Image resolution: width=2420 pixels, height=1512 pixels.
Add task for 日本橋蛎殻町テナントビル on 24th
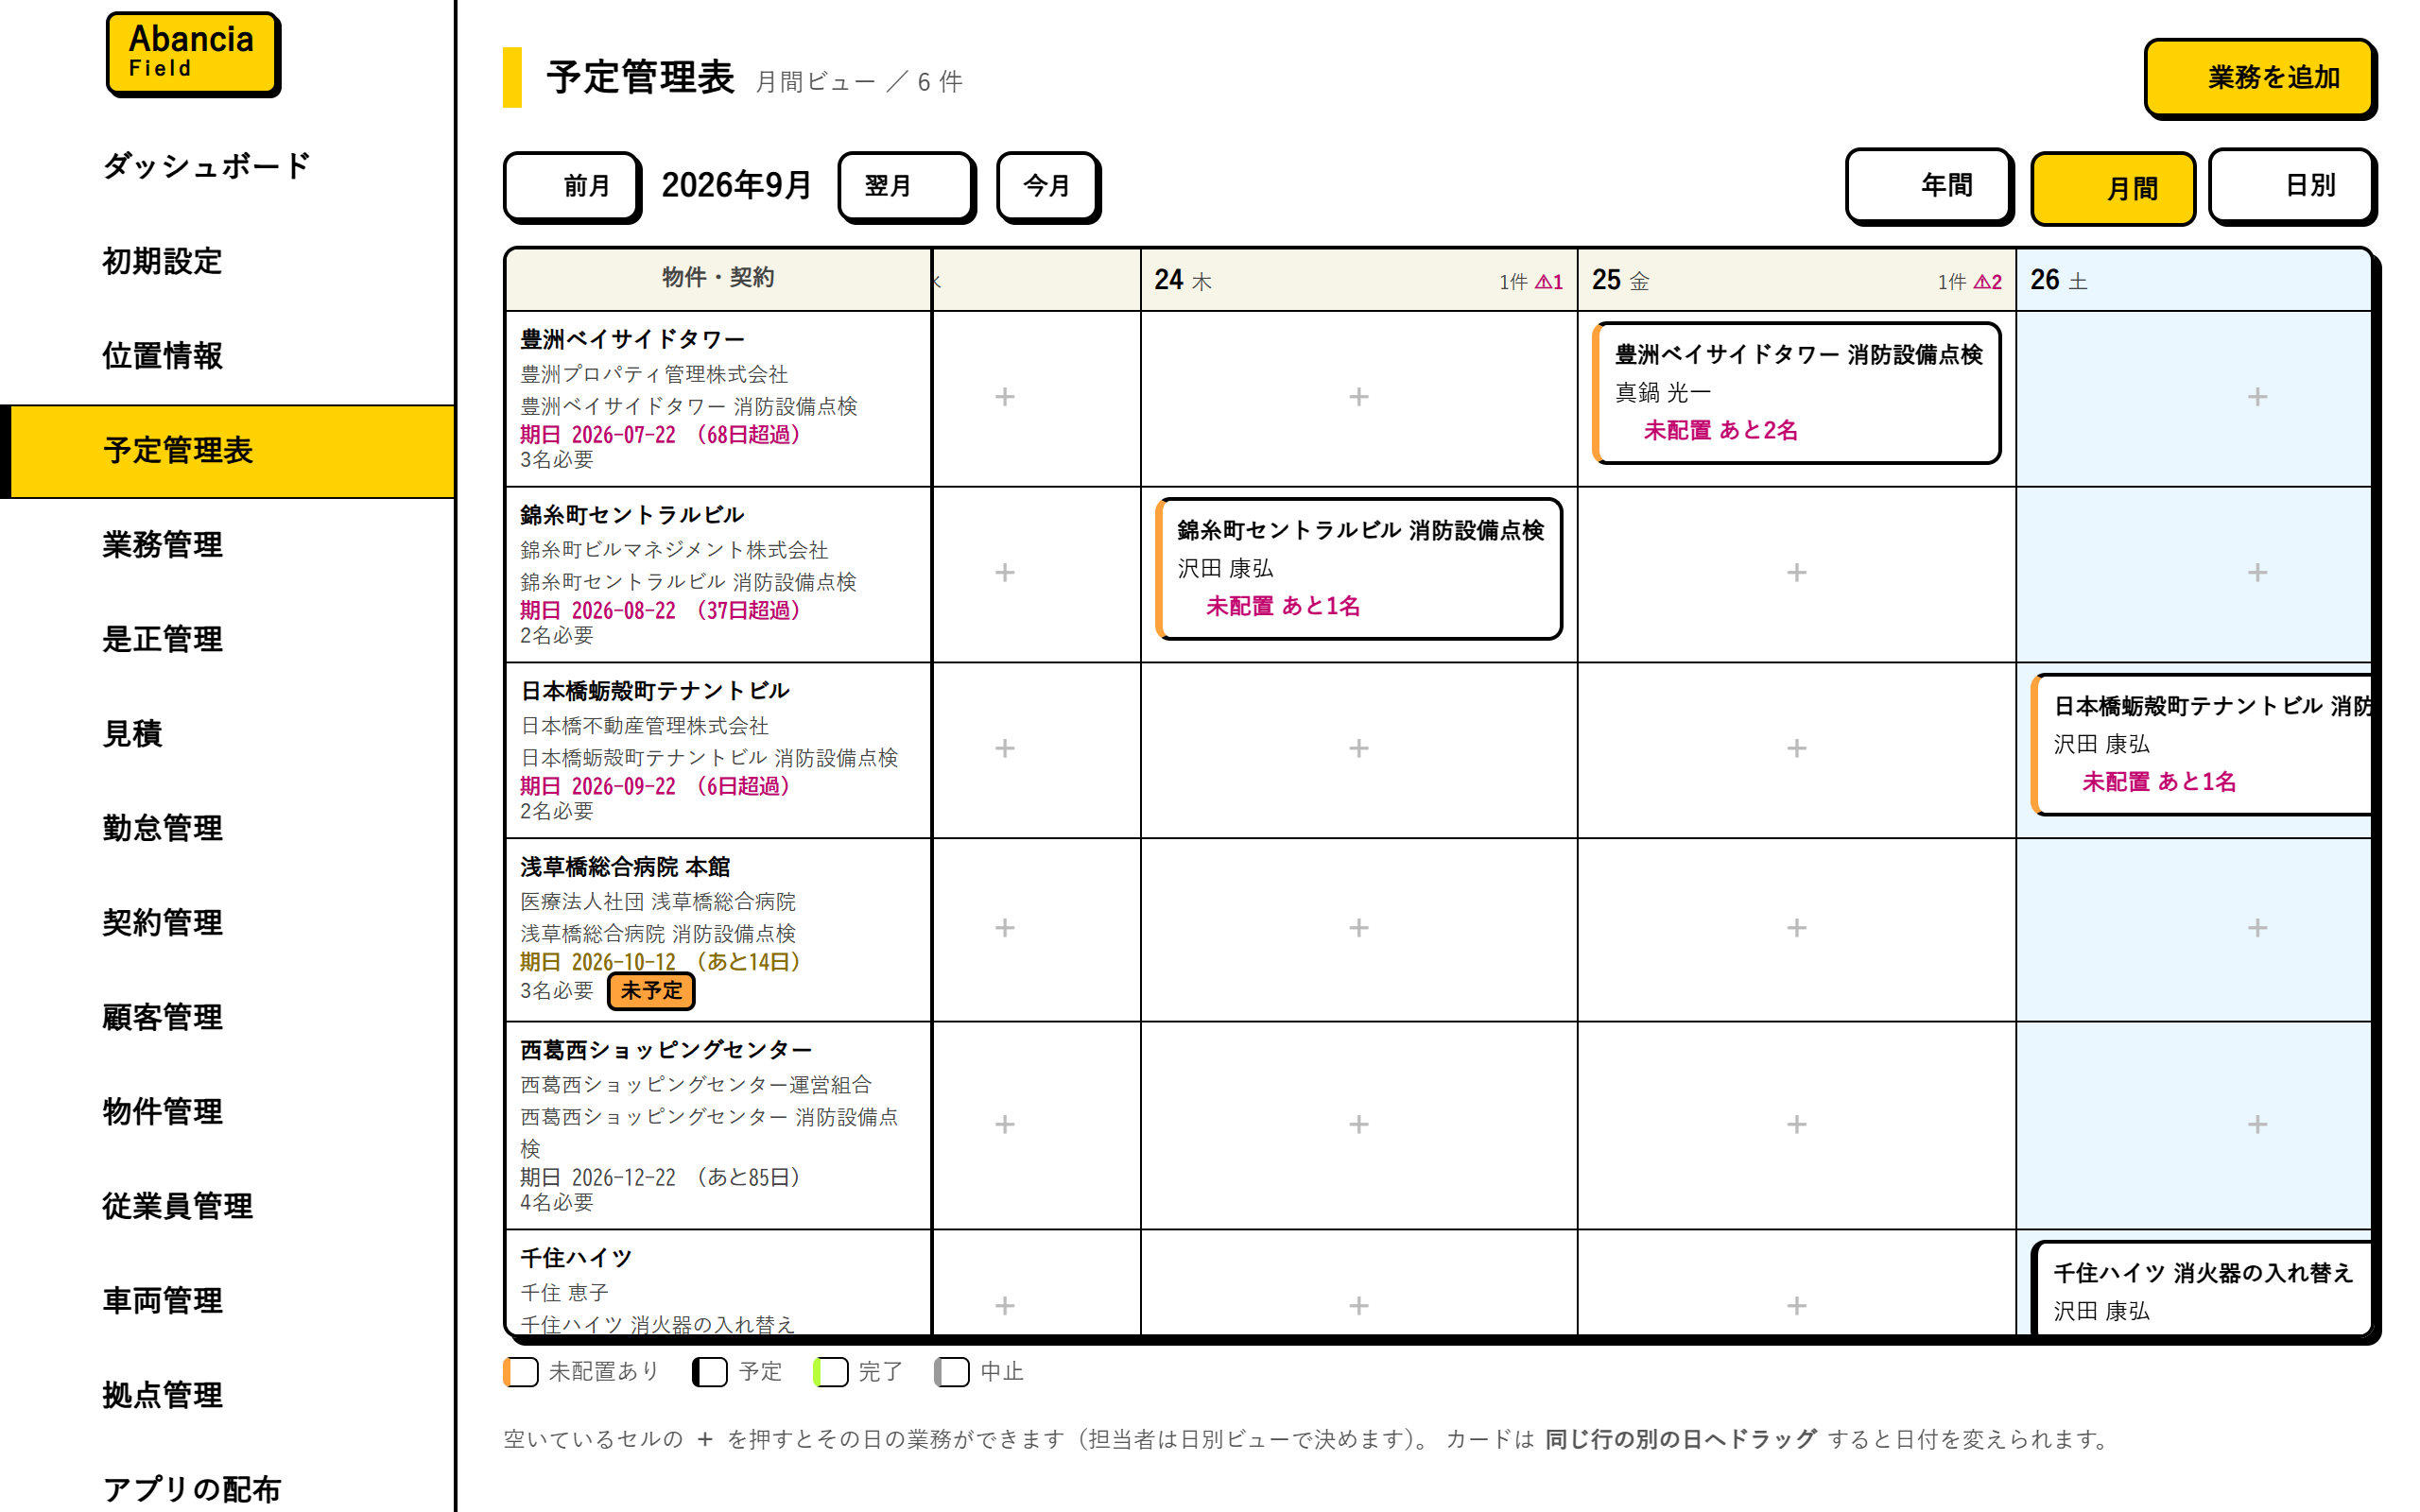coord(1358,749)
